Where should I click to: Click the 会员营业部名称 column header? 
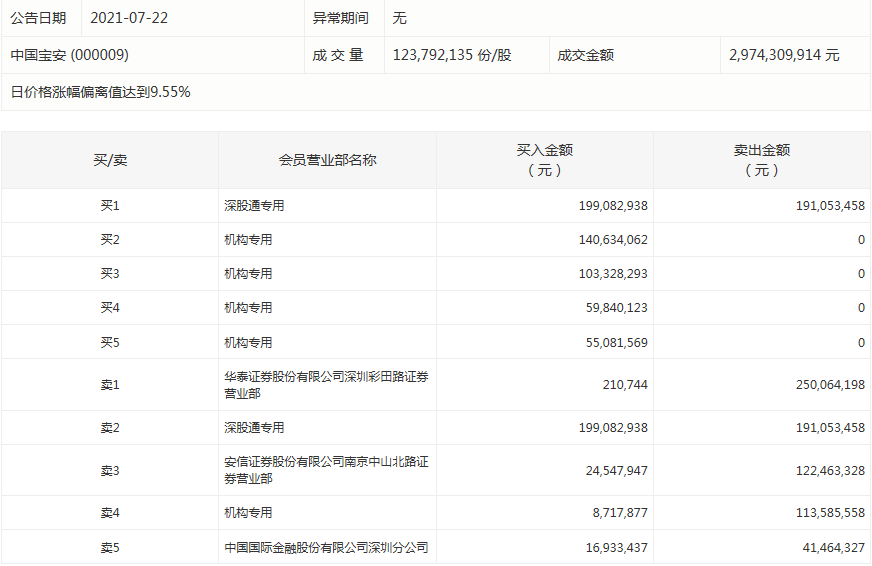[x=328, y=160]
